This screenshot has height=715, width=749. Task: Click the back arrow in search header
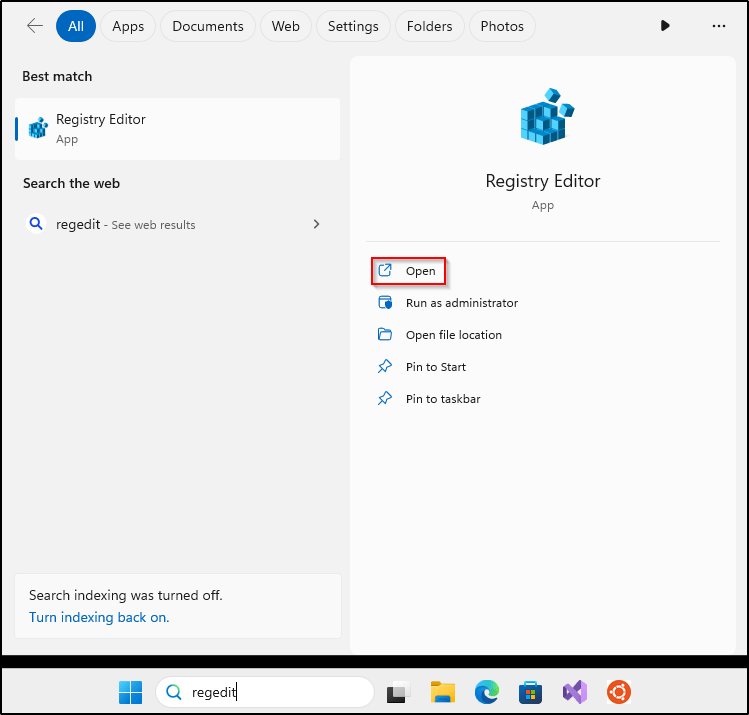pos(35,26)
